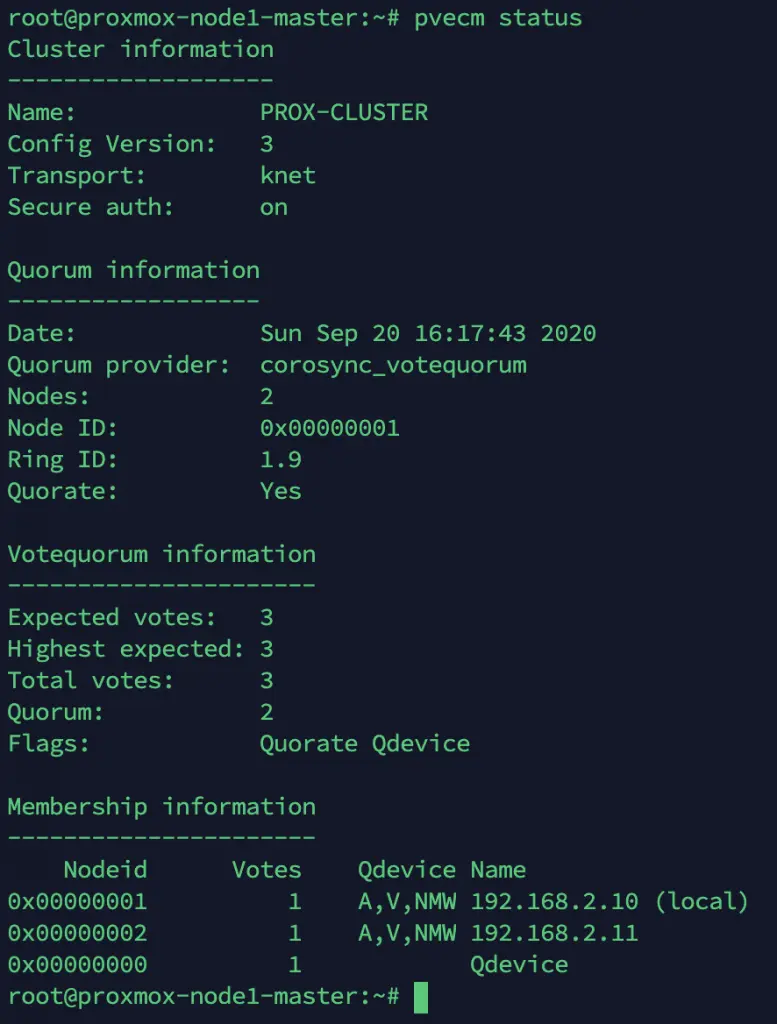Click the IP address 192.168.2.11
This screenshot has height=1024, width=777.
coord(554,933)
